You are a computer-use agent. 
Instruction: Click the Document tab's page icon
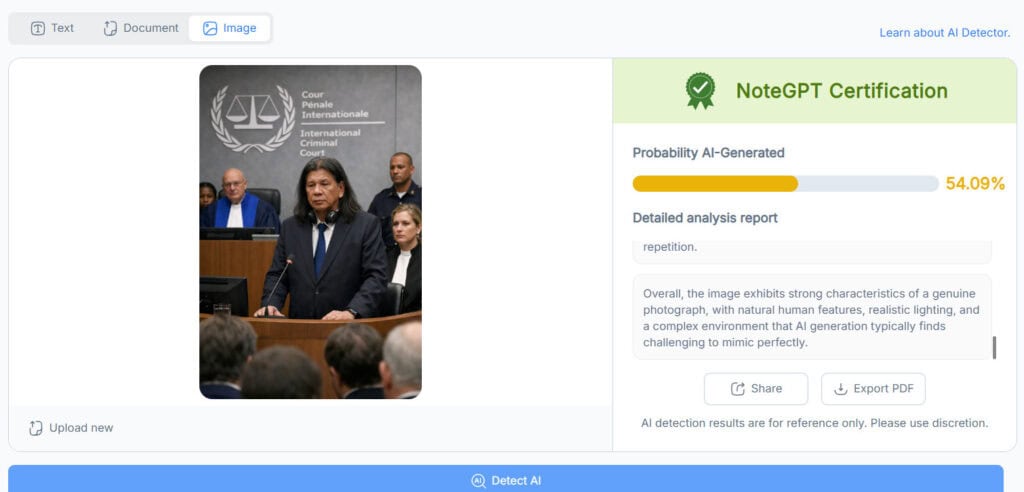(x=110, y=28)
